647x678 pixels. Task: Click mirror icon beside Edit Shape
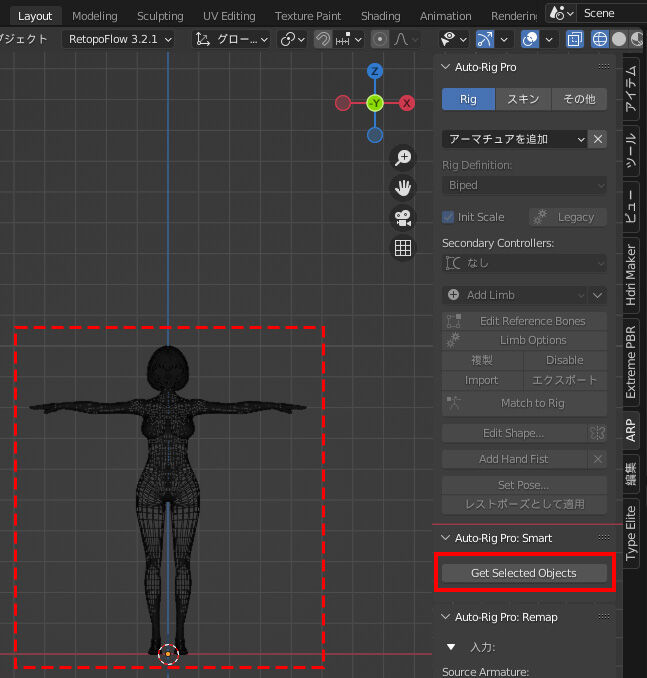point(598,433)
